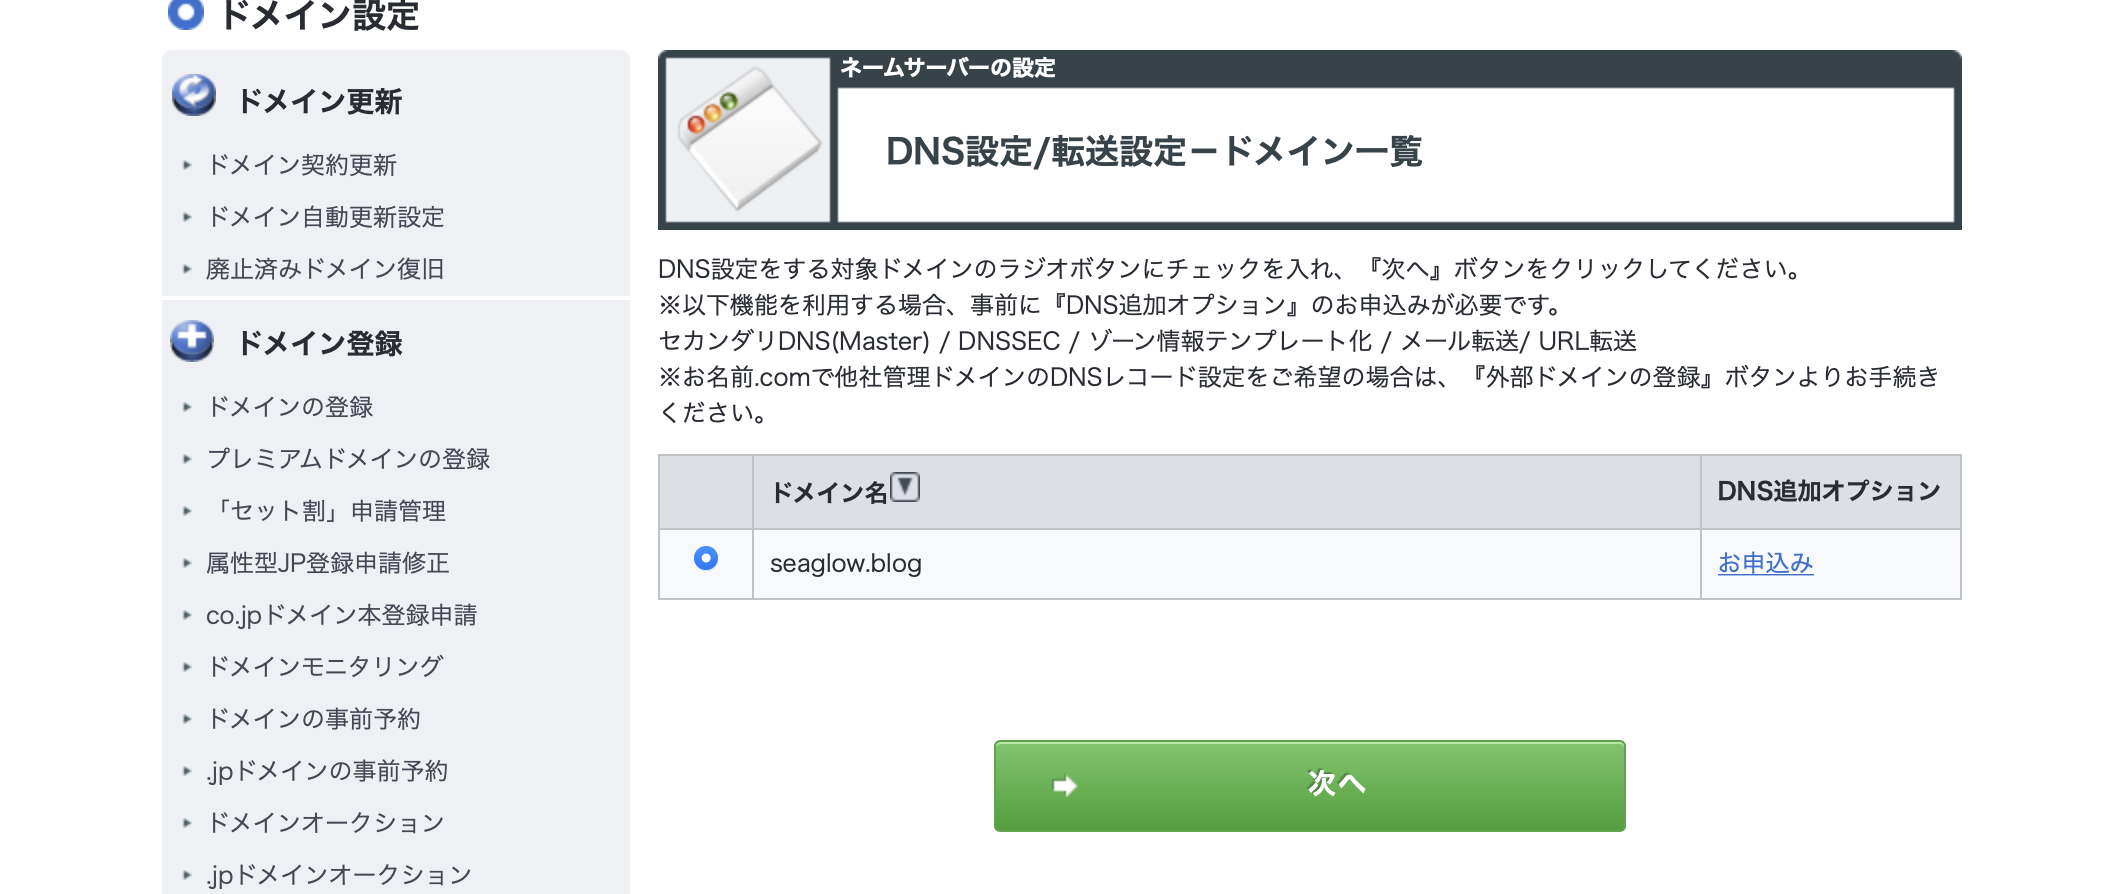
Task: Open プレミアムドメインの登録
Action: (x=348, y=459)
